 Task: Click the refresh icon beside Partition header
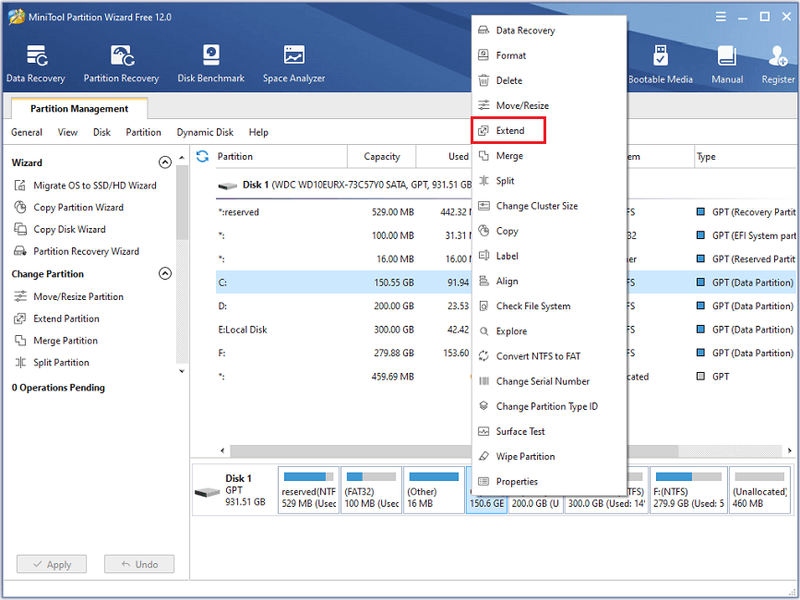tap(203, 156)
